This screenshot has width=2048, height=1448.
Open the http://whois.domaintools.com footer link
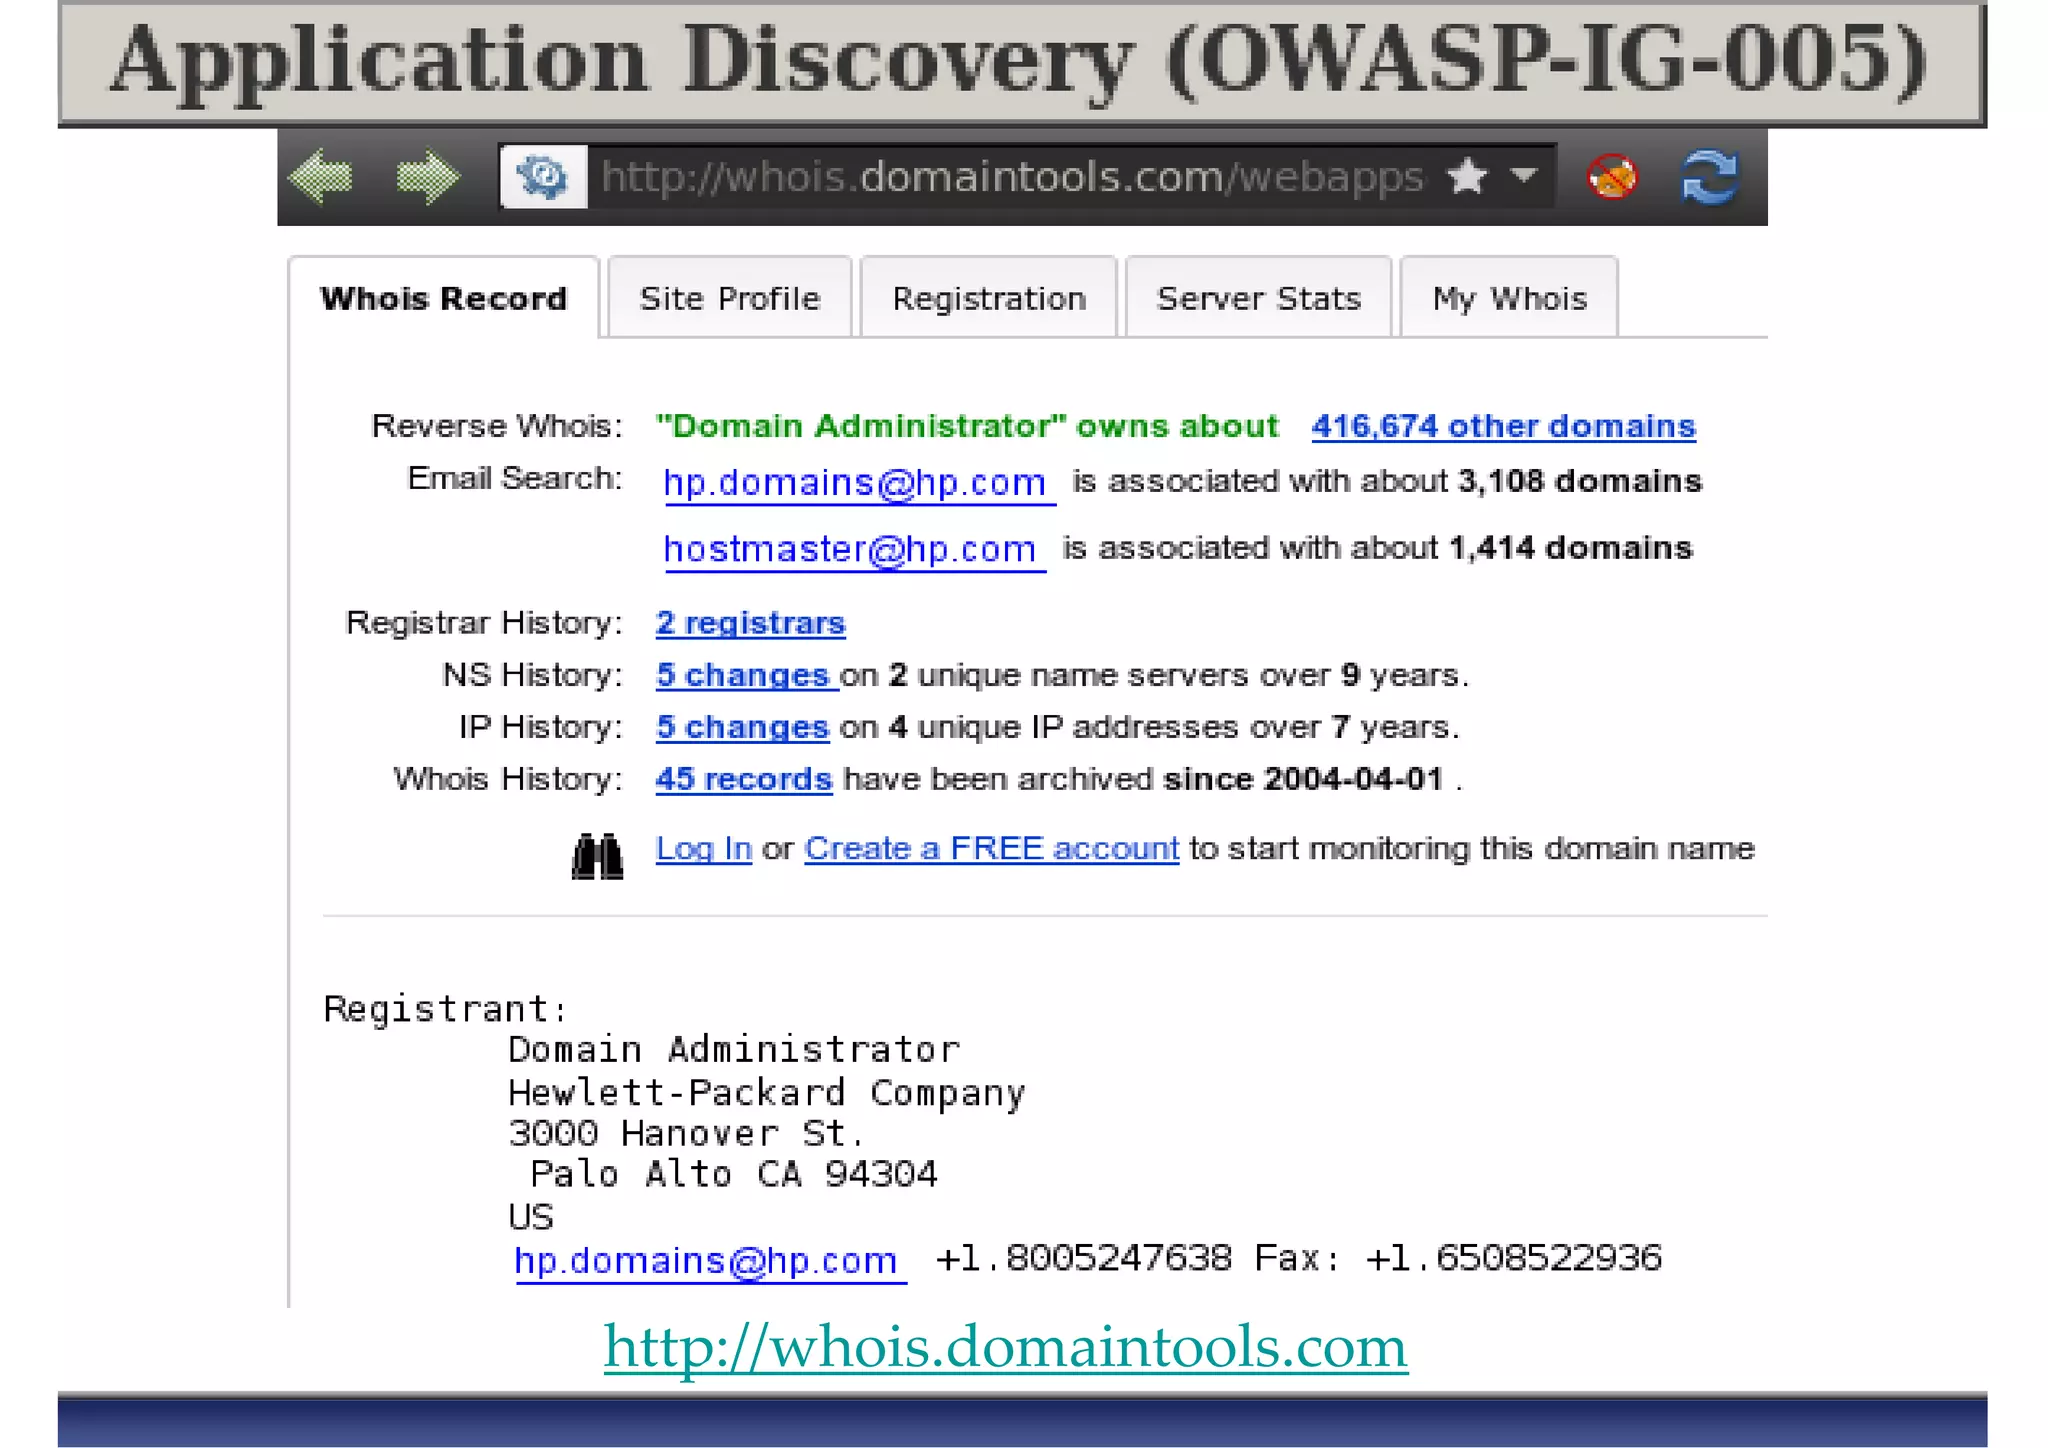1006,1346
